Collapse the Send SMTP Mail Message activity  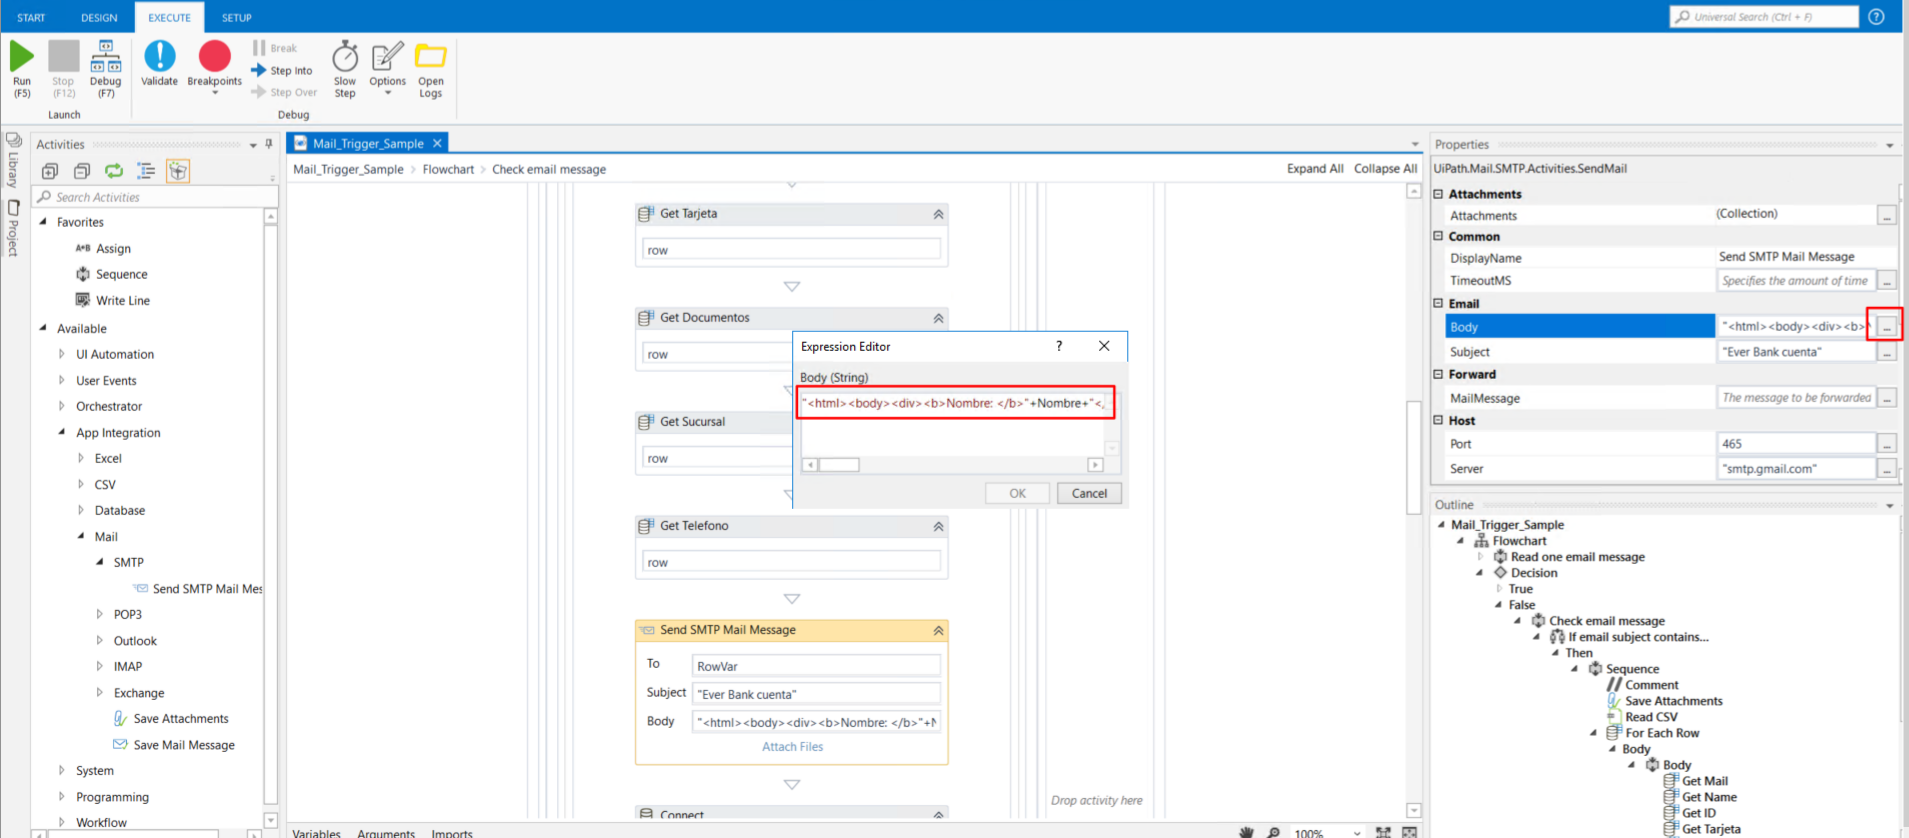(x=938, y=631)
